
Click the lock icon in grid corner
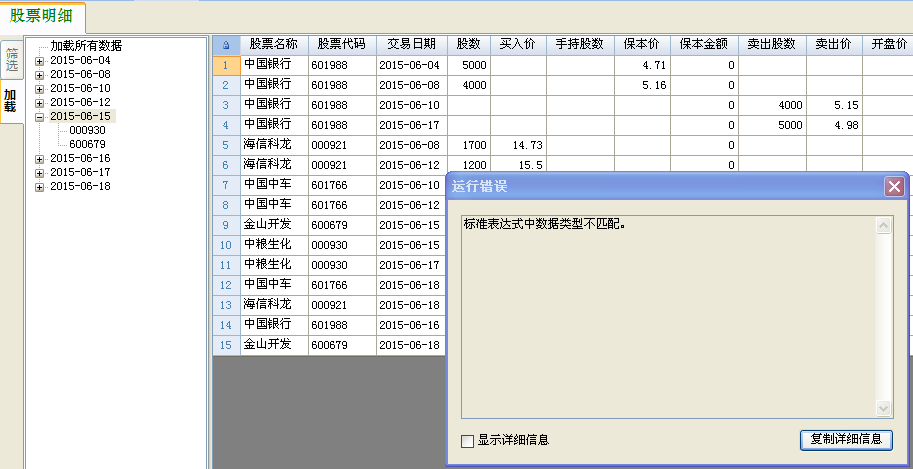coord(227,45)
